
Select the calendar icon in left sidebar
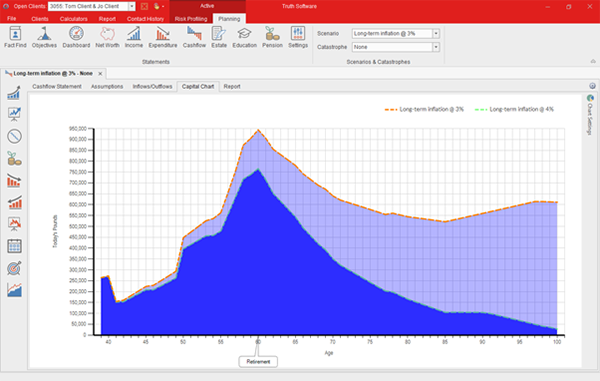[15, 246]
